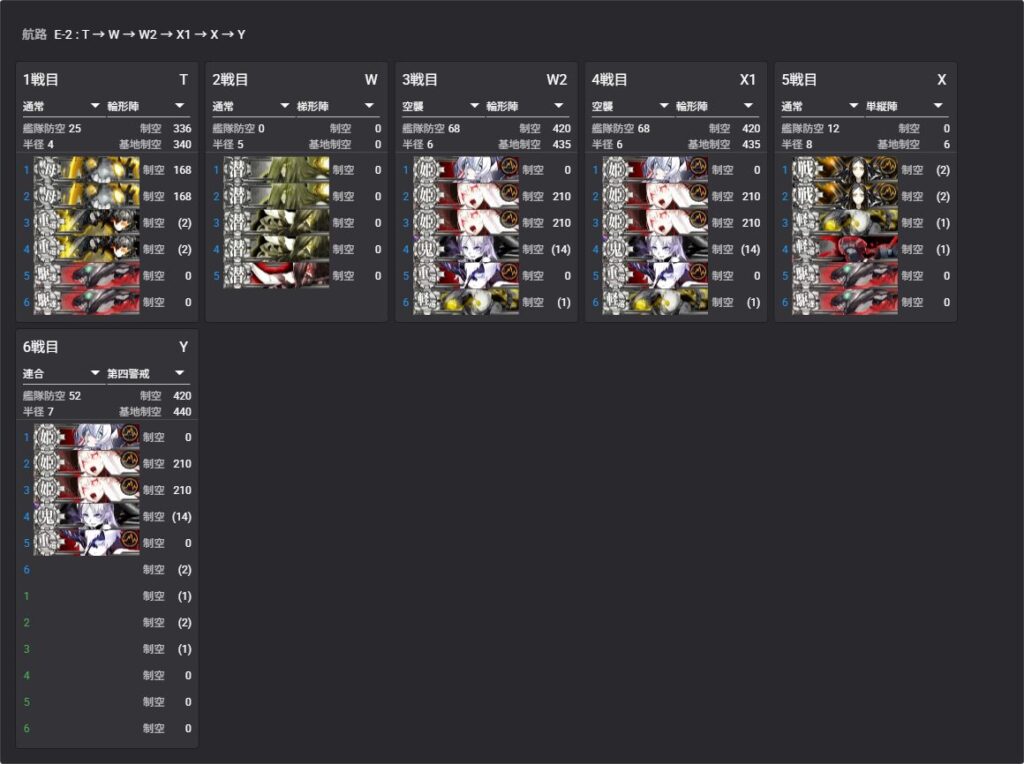Open 第四警戒 formation dropdown in 6戦目 Y

[148, 374]
